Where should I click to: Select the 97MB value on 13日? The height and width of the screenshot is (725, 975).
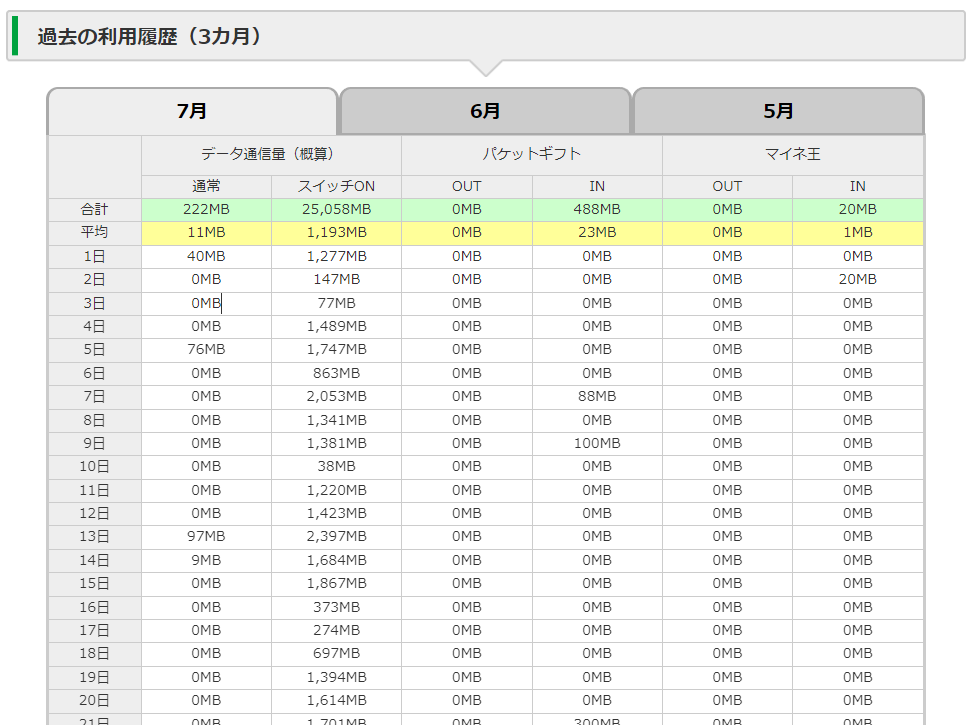(206, 537)
